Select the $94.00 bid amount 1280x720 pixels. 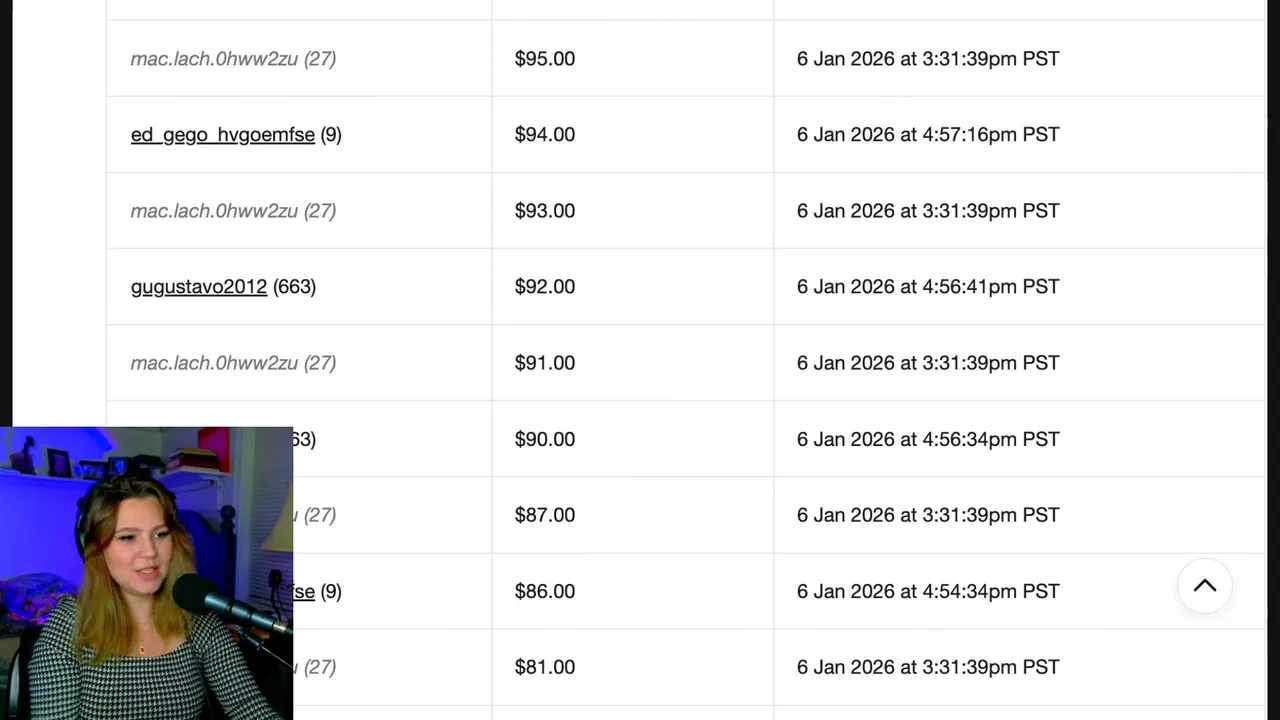coord(544,135)
